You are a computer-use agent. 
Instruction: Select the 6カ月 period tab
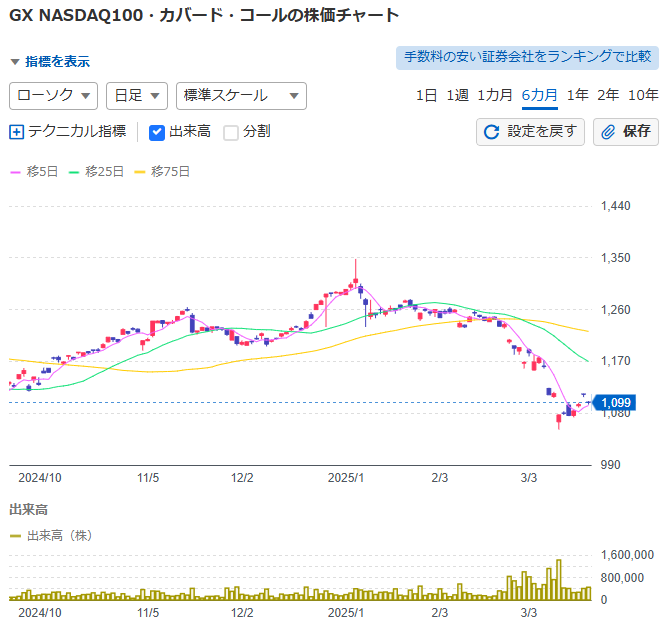click(540, 95)
